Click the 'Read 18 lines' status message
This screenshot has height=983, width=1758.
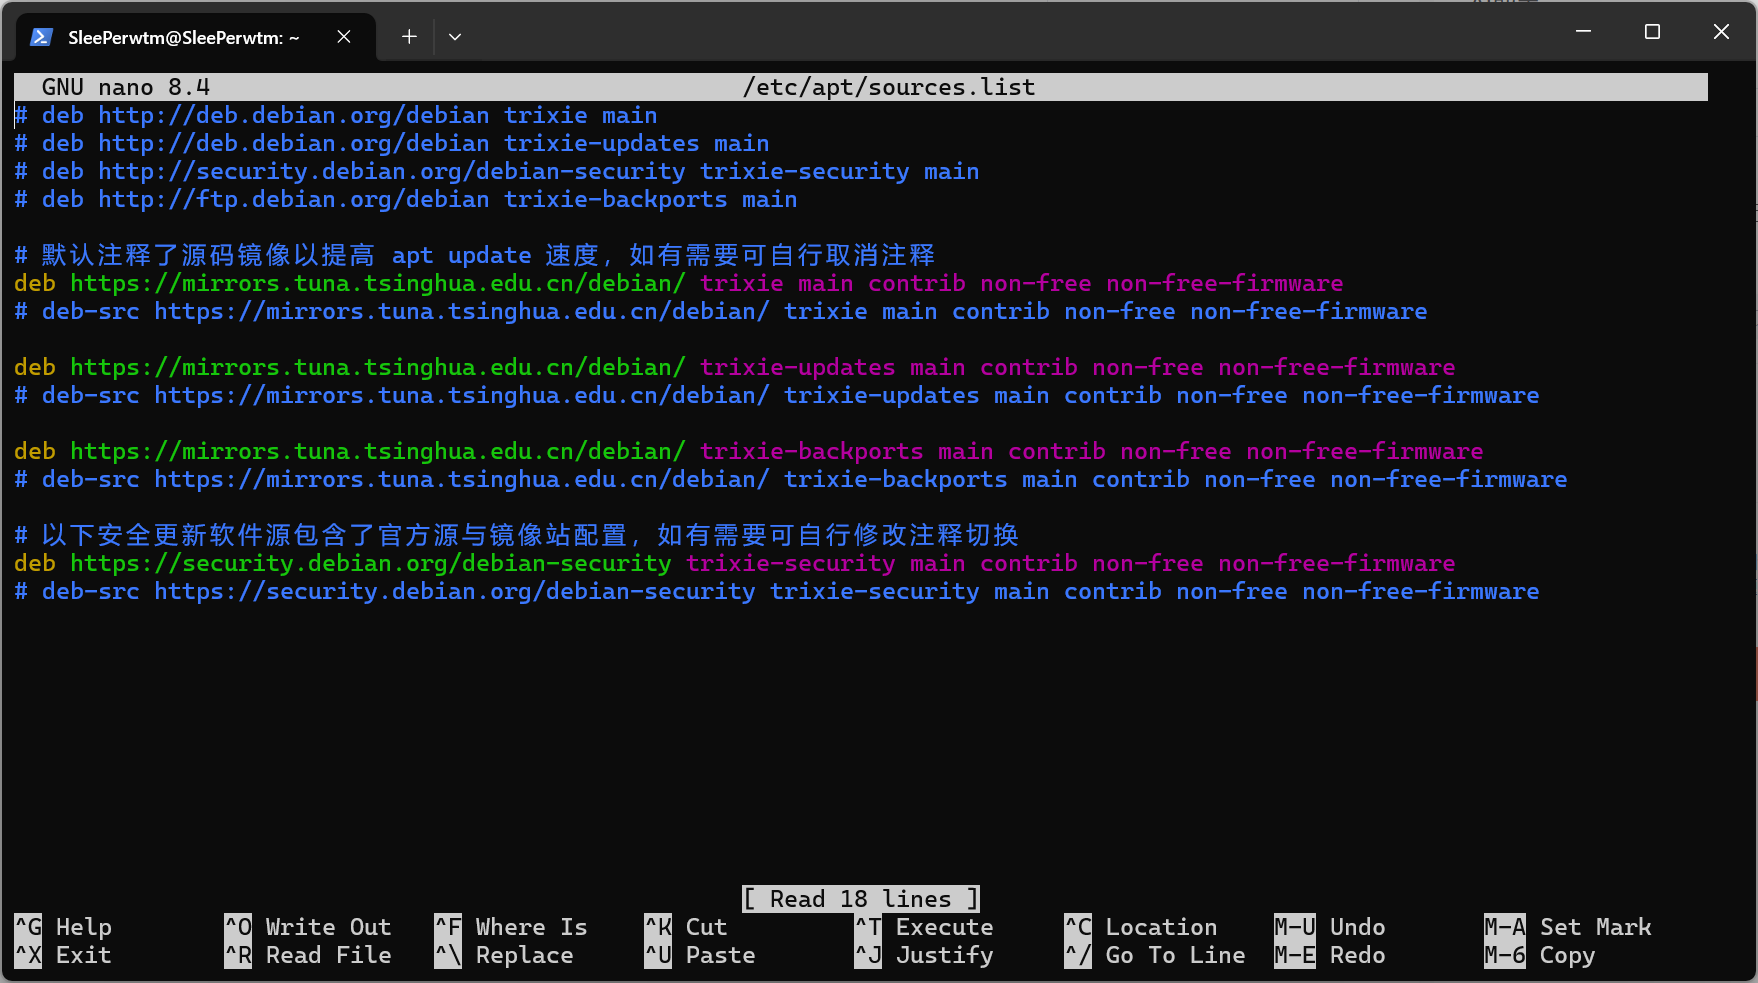861,899
